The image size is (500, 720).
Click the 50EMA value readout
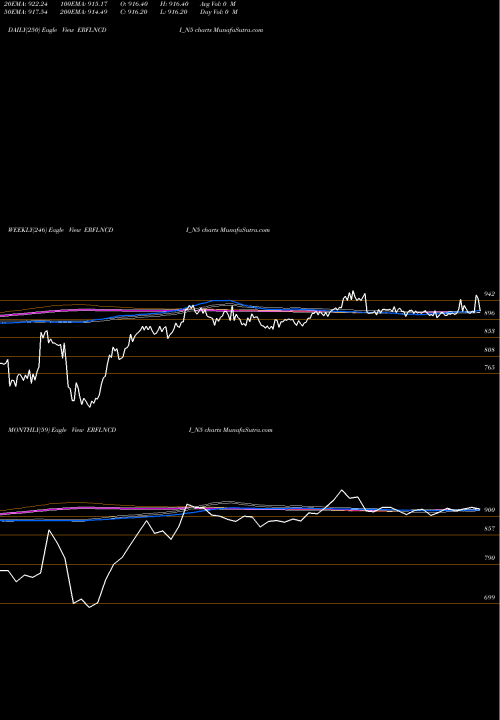pos(24,12)
